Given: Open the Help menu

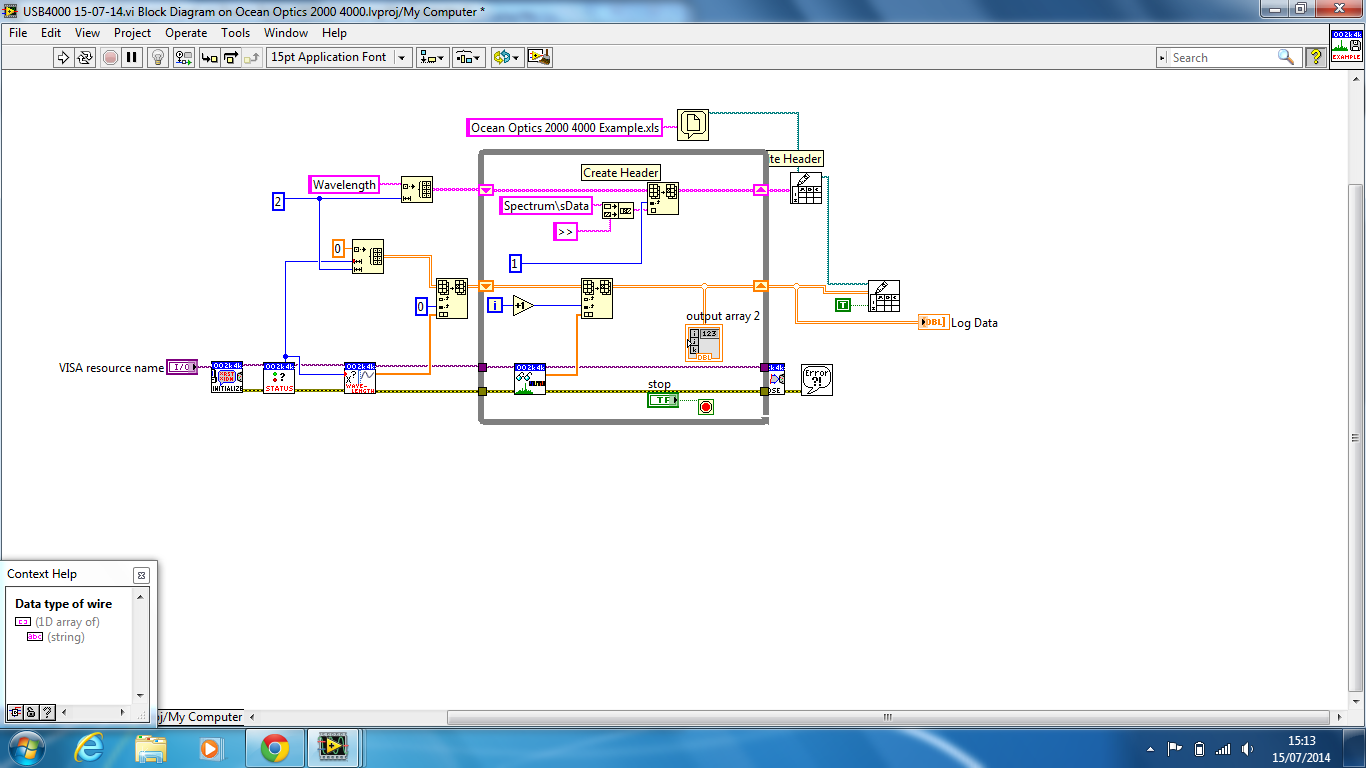Looking at the screenshot, I should click(x=334, y=33).
